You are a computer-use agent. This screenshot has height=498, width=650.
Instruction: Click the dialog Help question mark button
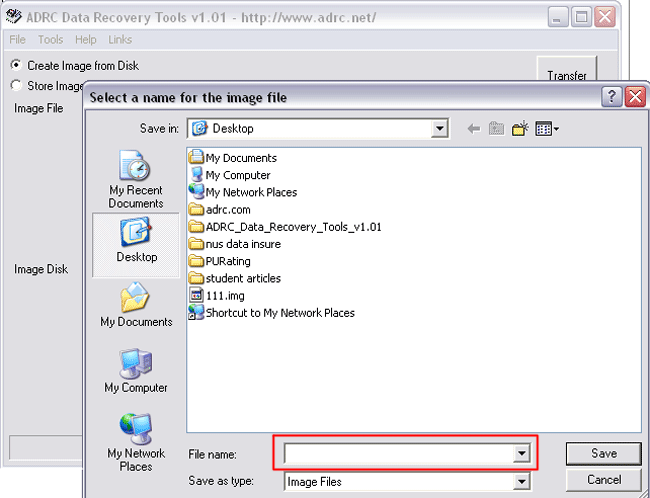tap(611, 97)
